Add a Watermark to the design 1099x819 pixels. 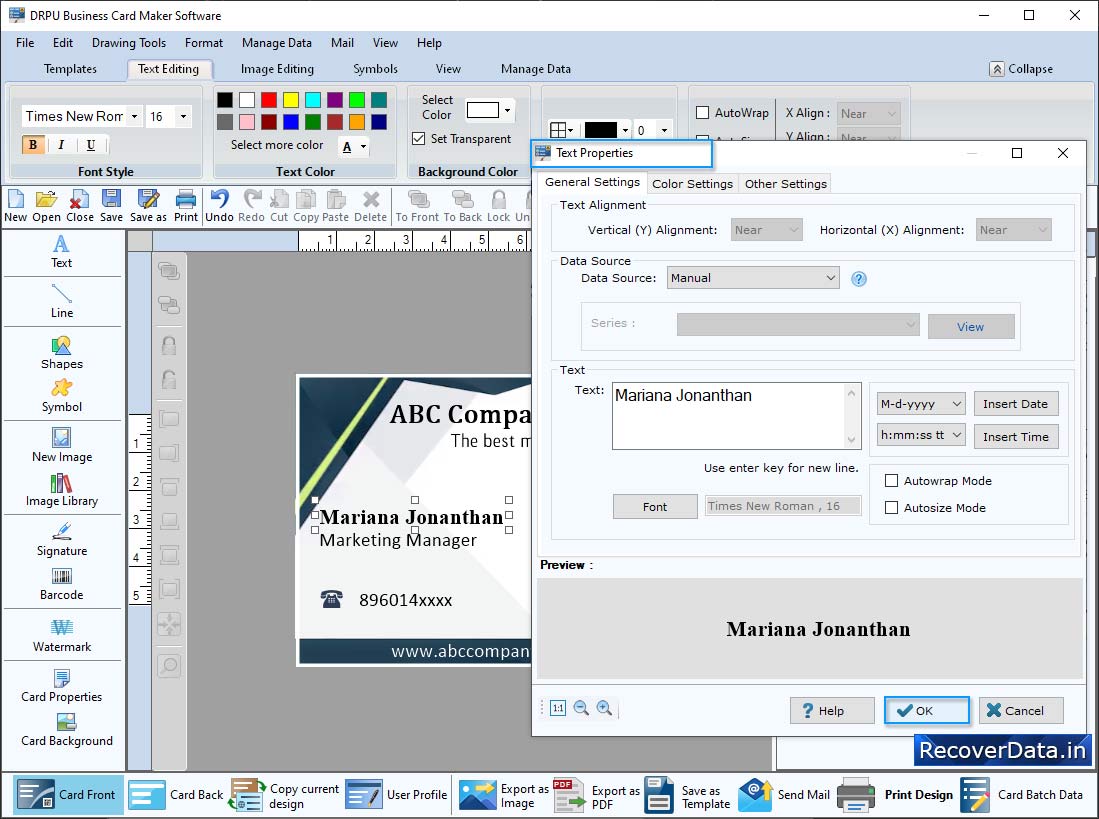pos(62,635)
